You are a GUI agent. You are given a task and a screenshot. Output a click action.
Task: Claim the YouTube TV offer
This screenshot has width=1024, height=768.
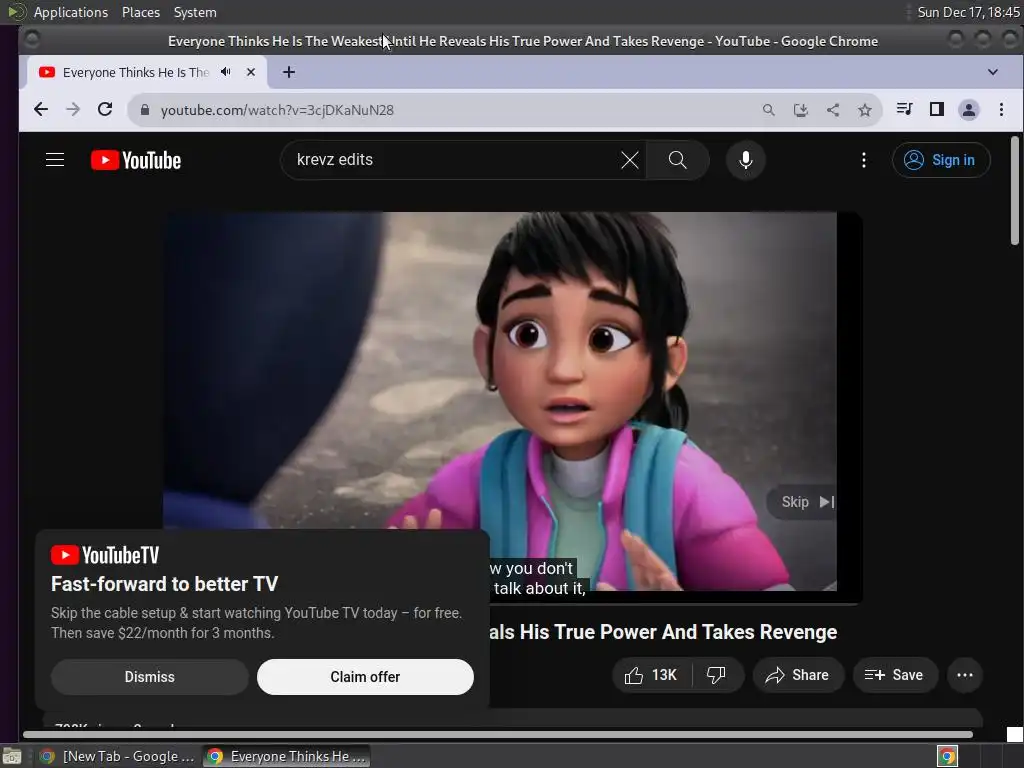point(365,677)
